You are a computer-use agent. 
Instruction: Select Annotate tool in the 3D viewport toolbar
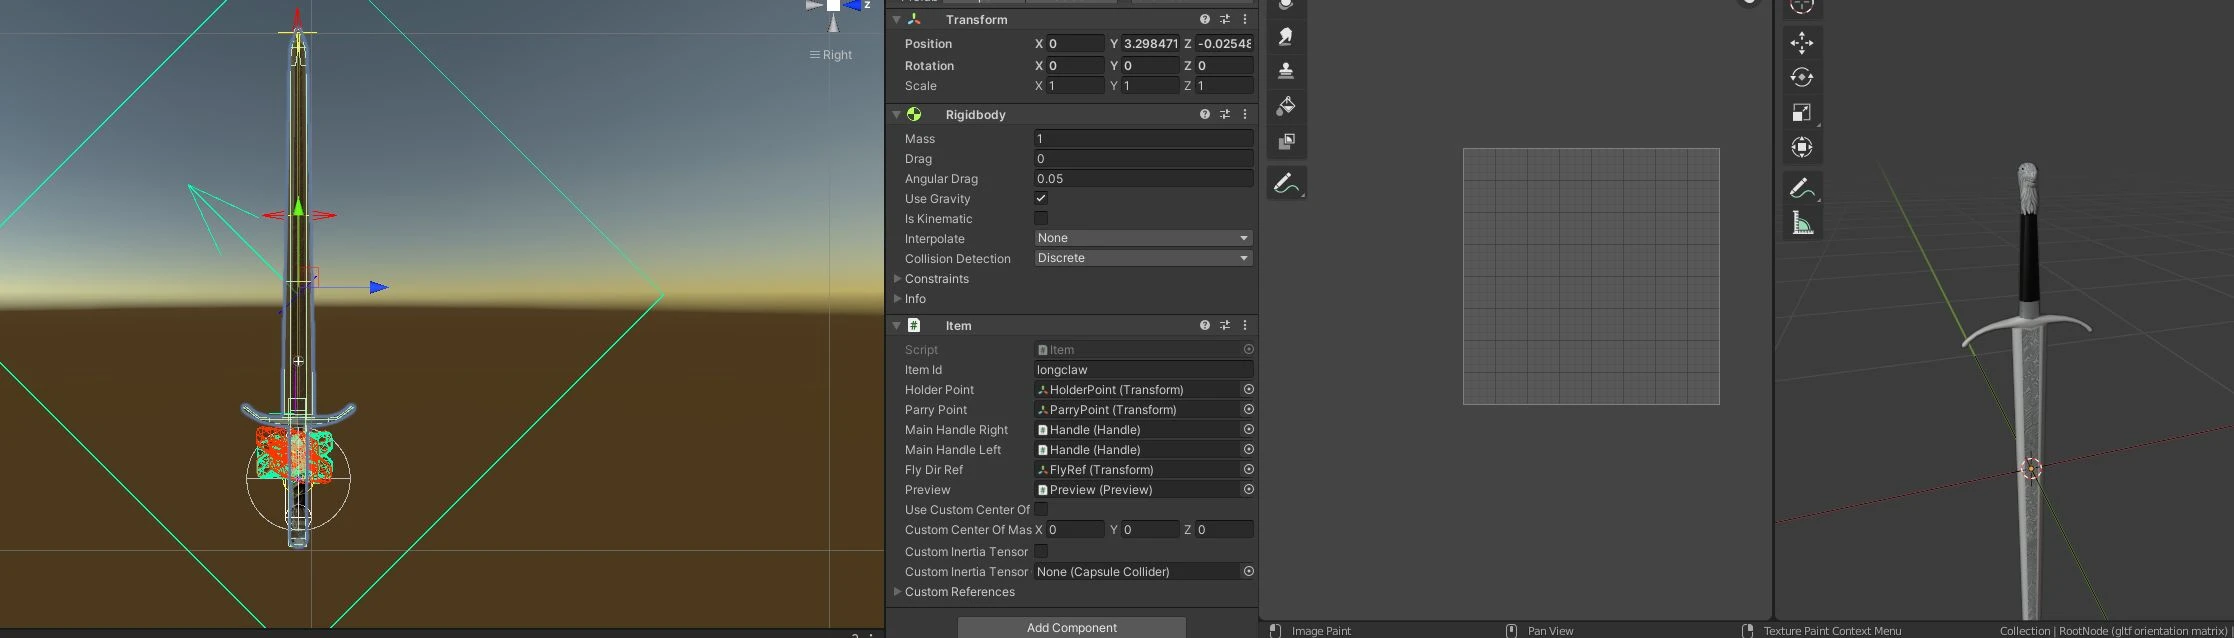pos(1801,188)
